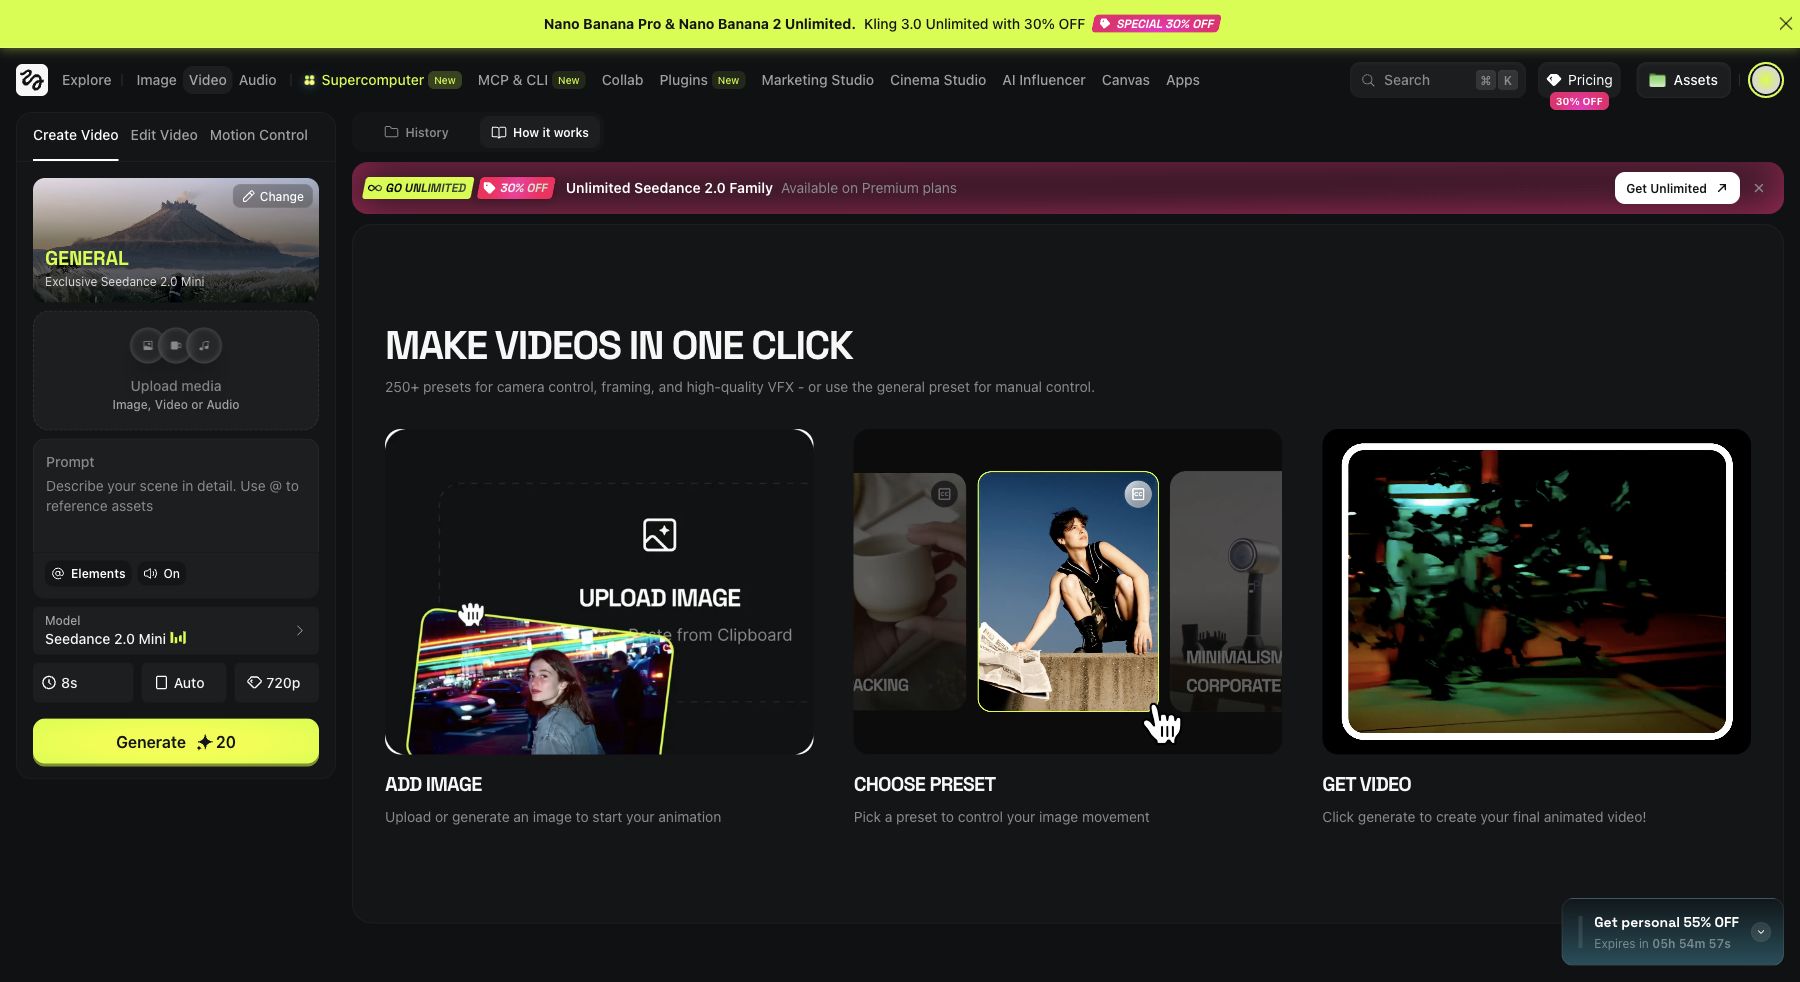Open Marketing Studio
This screenshot has height=982, width=1800.
817,80
